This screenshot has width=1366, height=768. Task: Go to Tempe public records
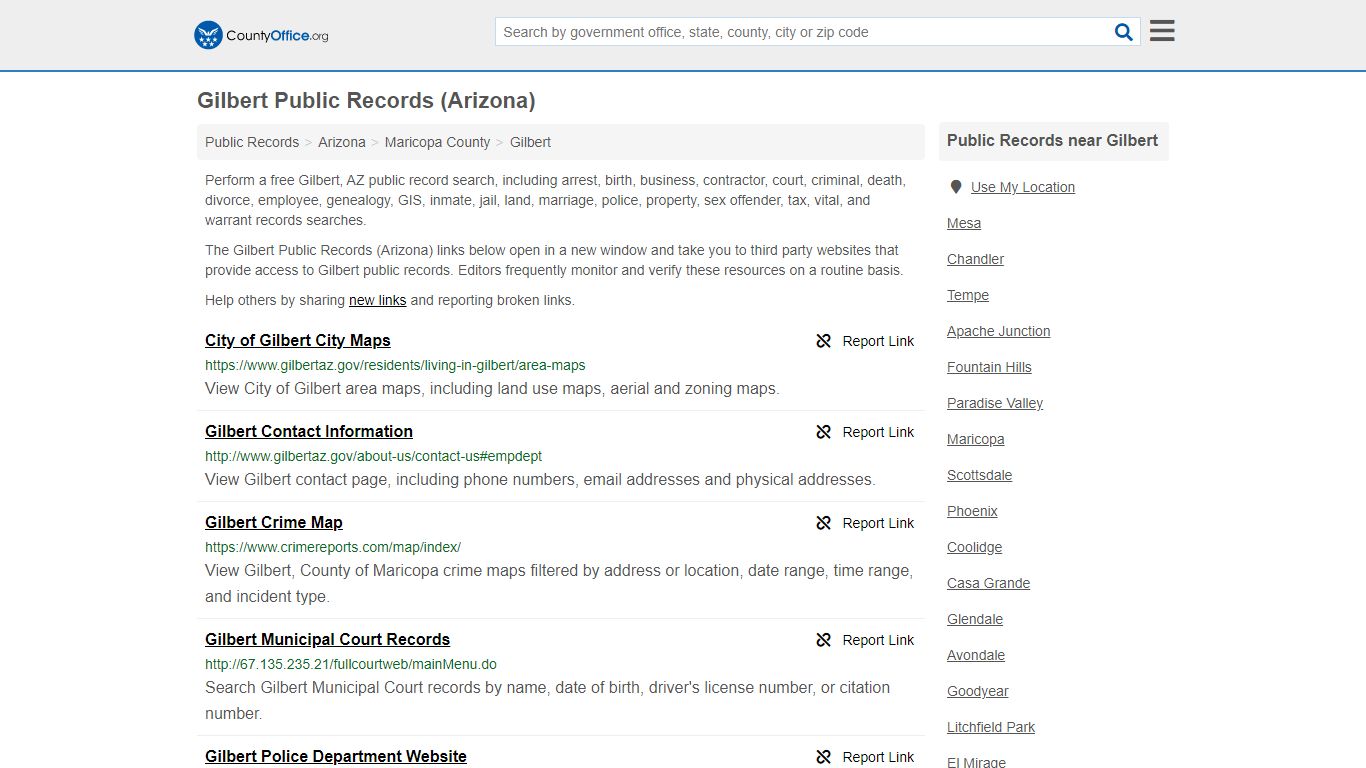[x=968, y=295]
